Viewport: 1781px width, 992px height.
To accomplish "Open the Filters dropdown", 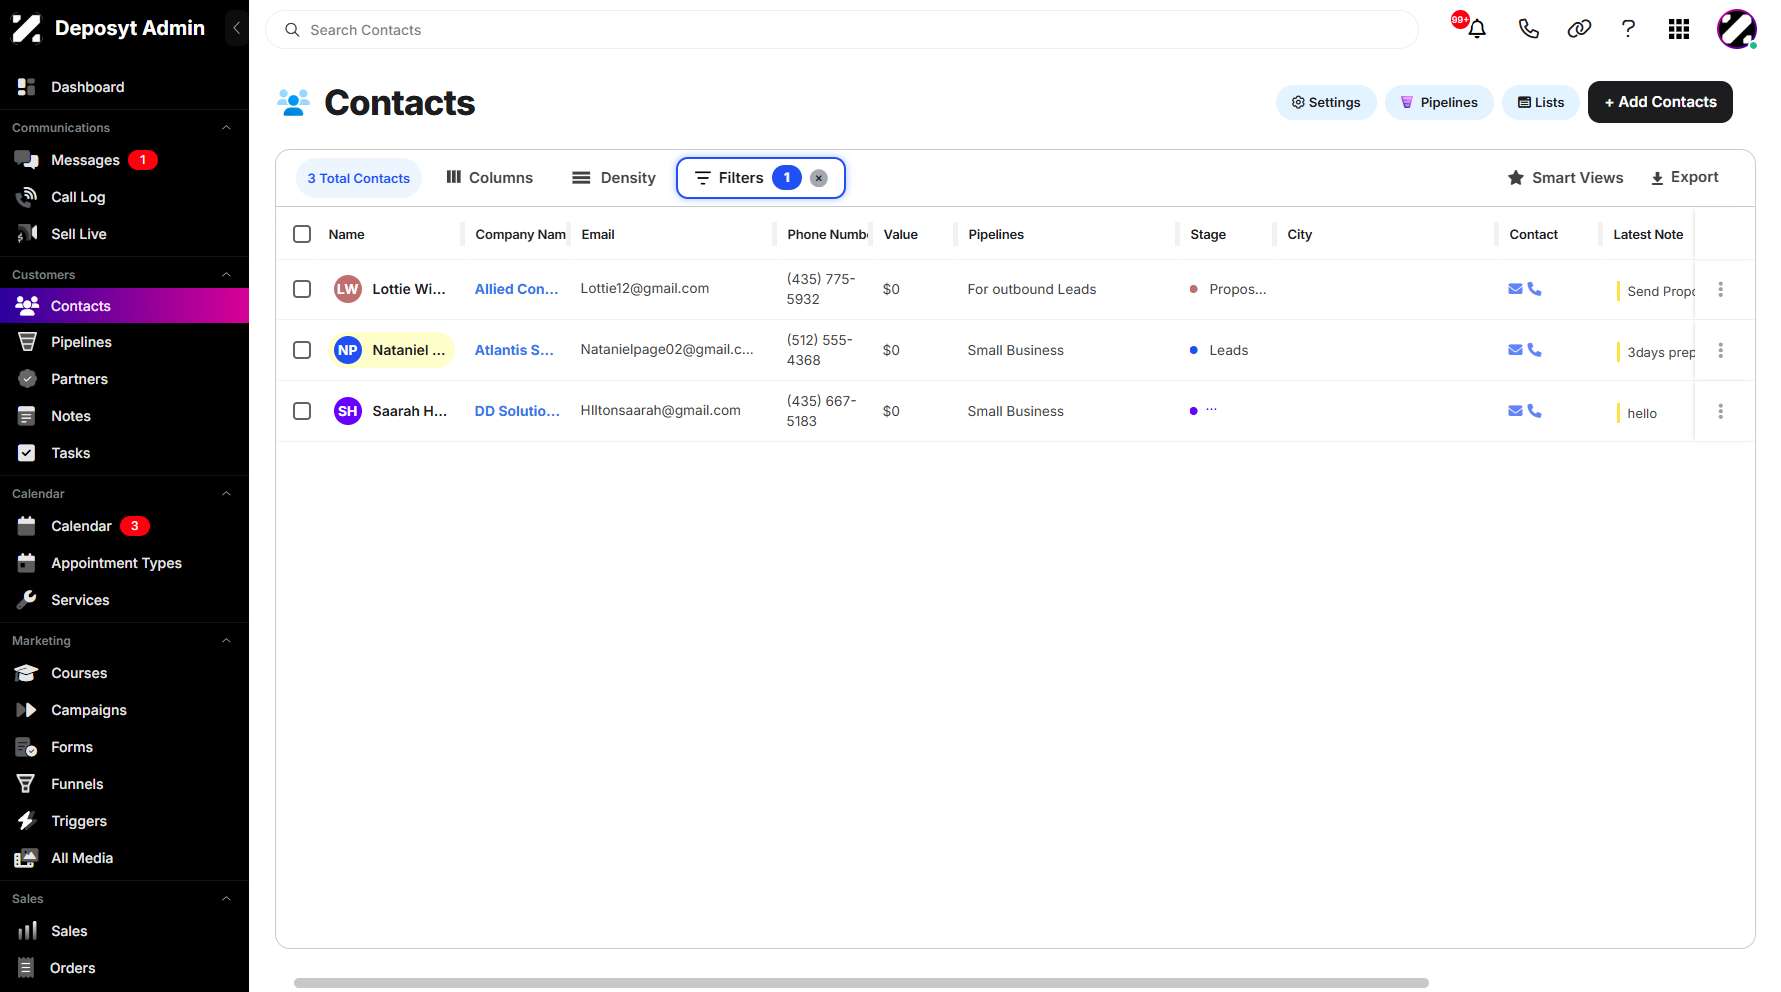I will click(742, 178).
